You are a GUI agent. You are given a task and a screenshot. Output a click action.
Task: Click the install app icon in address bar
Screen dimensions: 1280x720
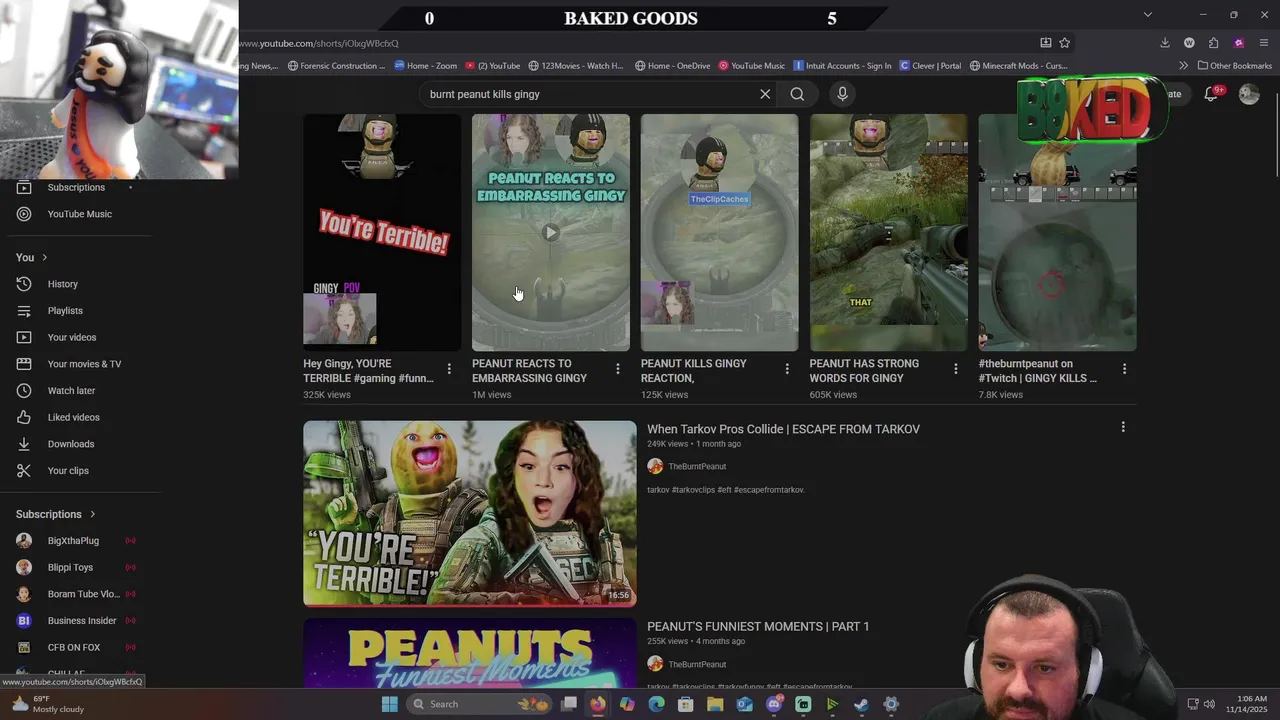click(x=1046, y=43)
